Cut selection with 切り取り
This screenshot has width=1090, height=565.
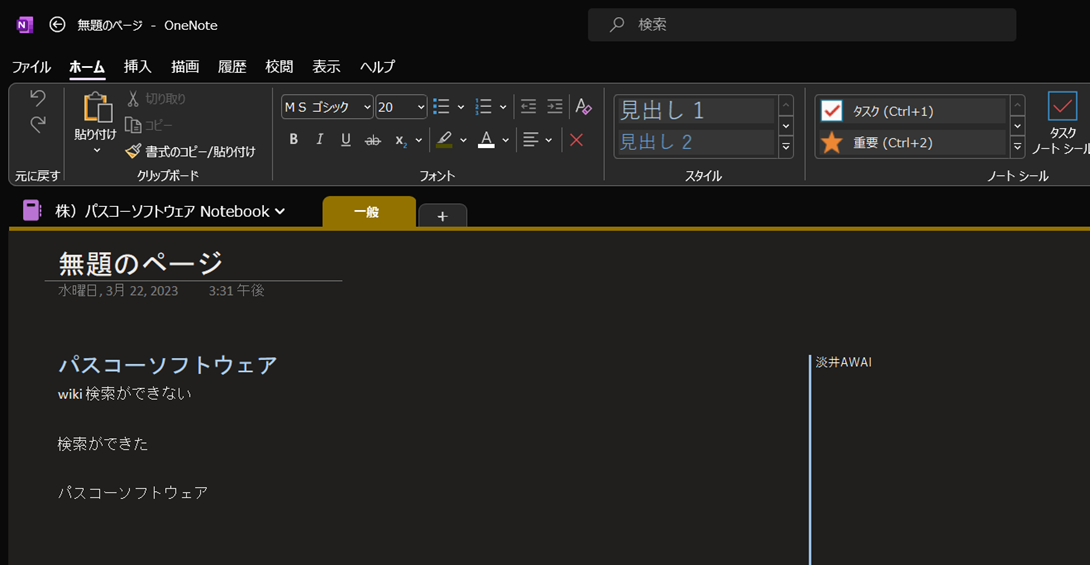[156, 99]
